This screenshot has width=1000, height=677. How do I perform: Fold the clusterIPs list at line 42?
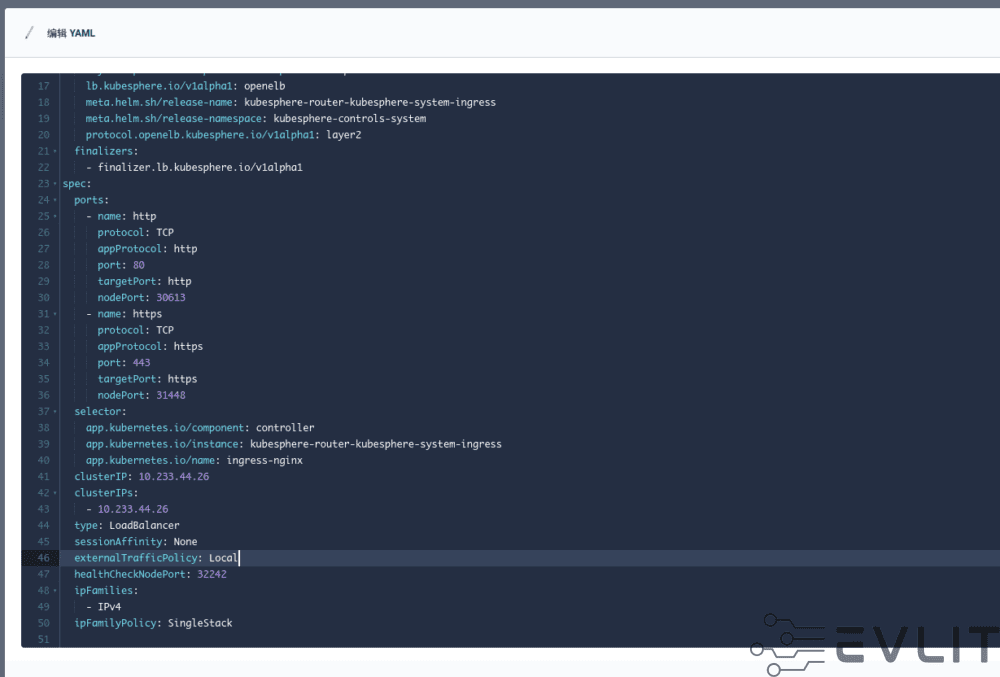pyautogui.click(x=55, y=493)
